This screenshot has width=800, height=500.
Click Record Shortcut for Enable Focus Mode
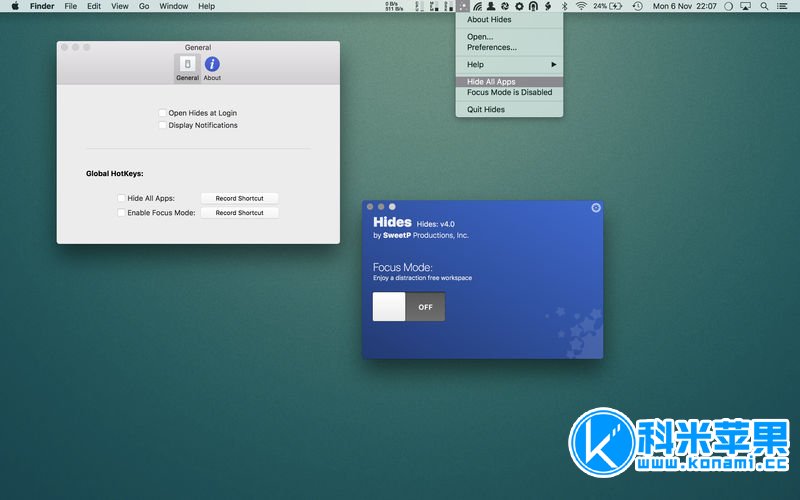(239, 213)
